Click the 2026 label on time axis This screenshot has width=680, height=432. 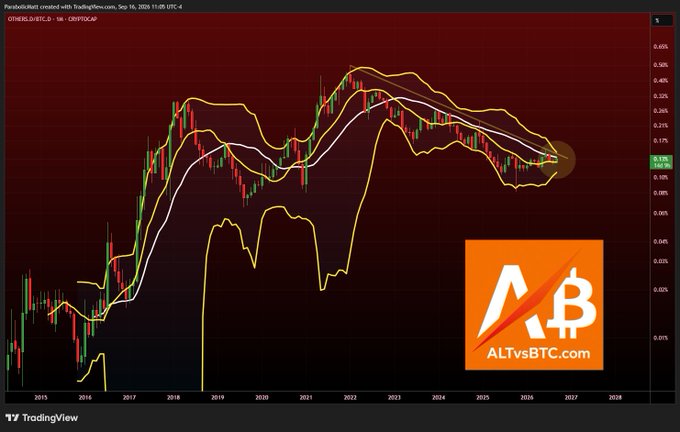click(527, 398)
